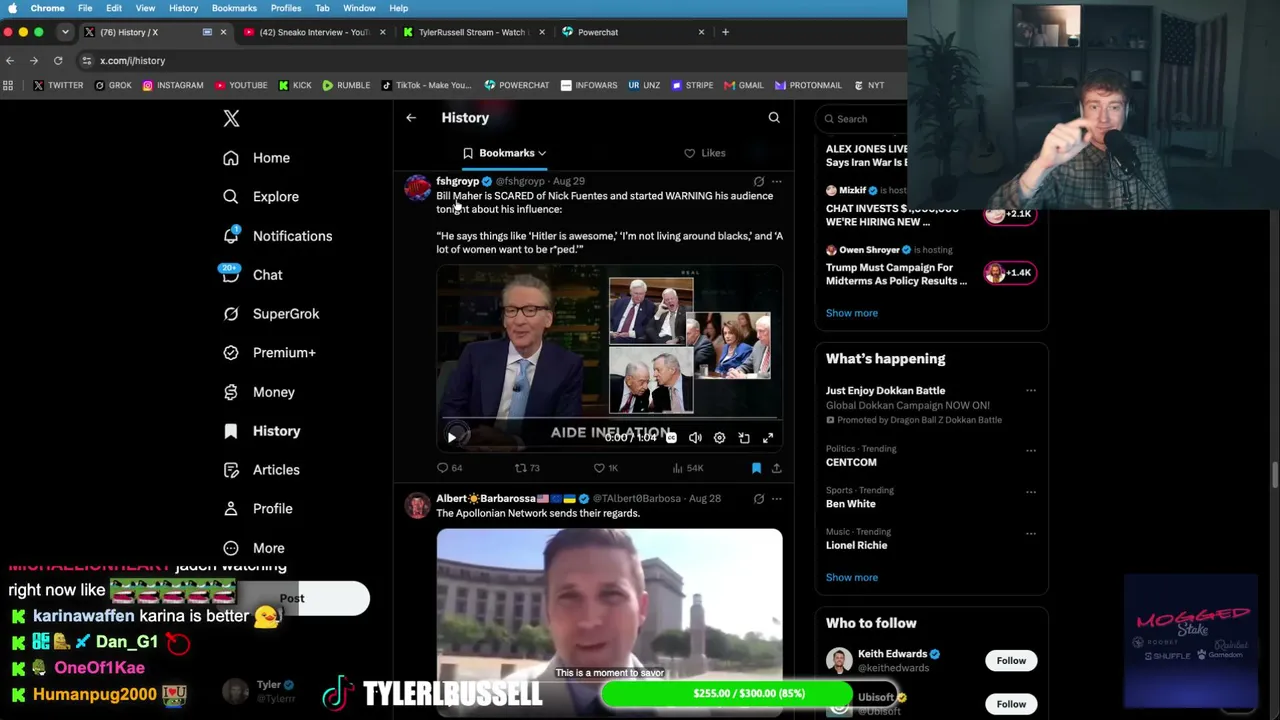This screenshot has width=1280, height=720.
Task: Play the Bill Maher video
Action: tap(452, 437)
